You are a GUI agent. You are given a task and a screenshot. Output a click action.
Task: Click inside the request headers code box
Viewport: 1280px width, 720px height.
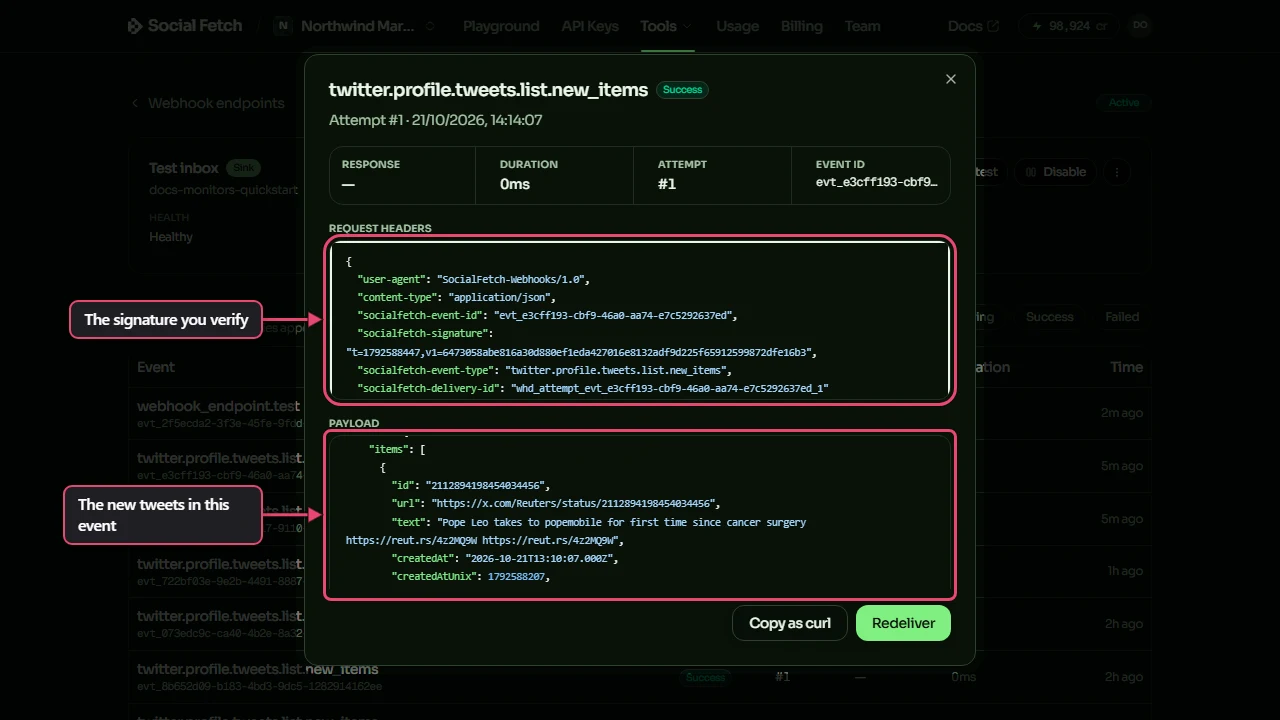[640, 321]
